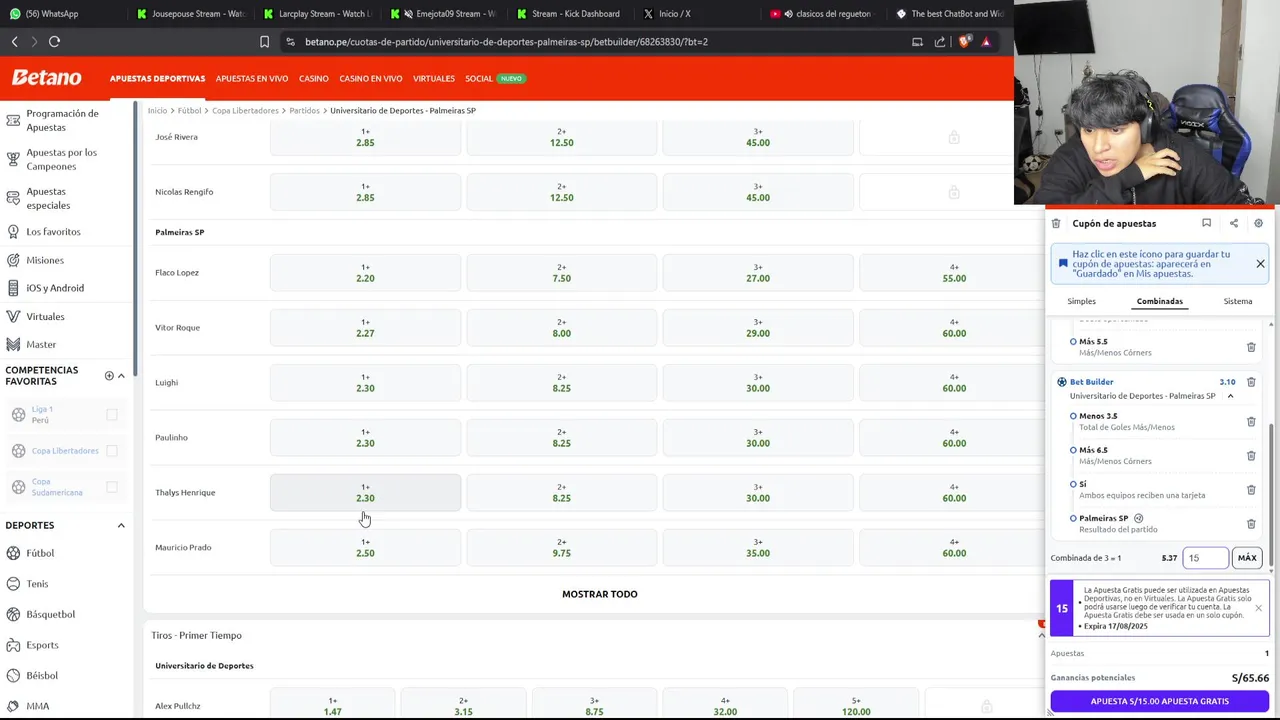This screenshot has height=720, width=1280.
Task: Reload the browser page
Action: pyautogui.click(x=55, y=42)
